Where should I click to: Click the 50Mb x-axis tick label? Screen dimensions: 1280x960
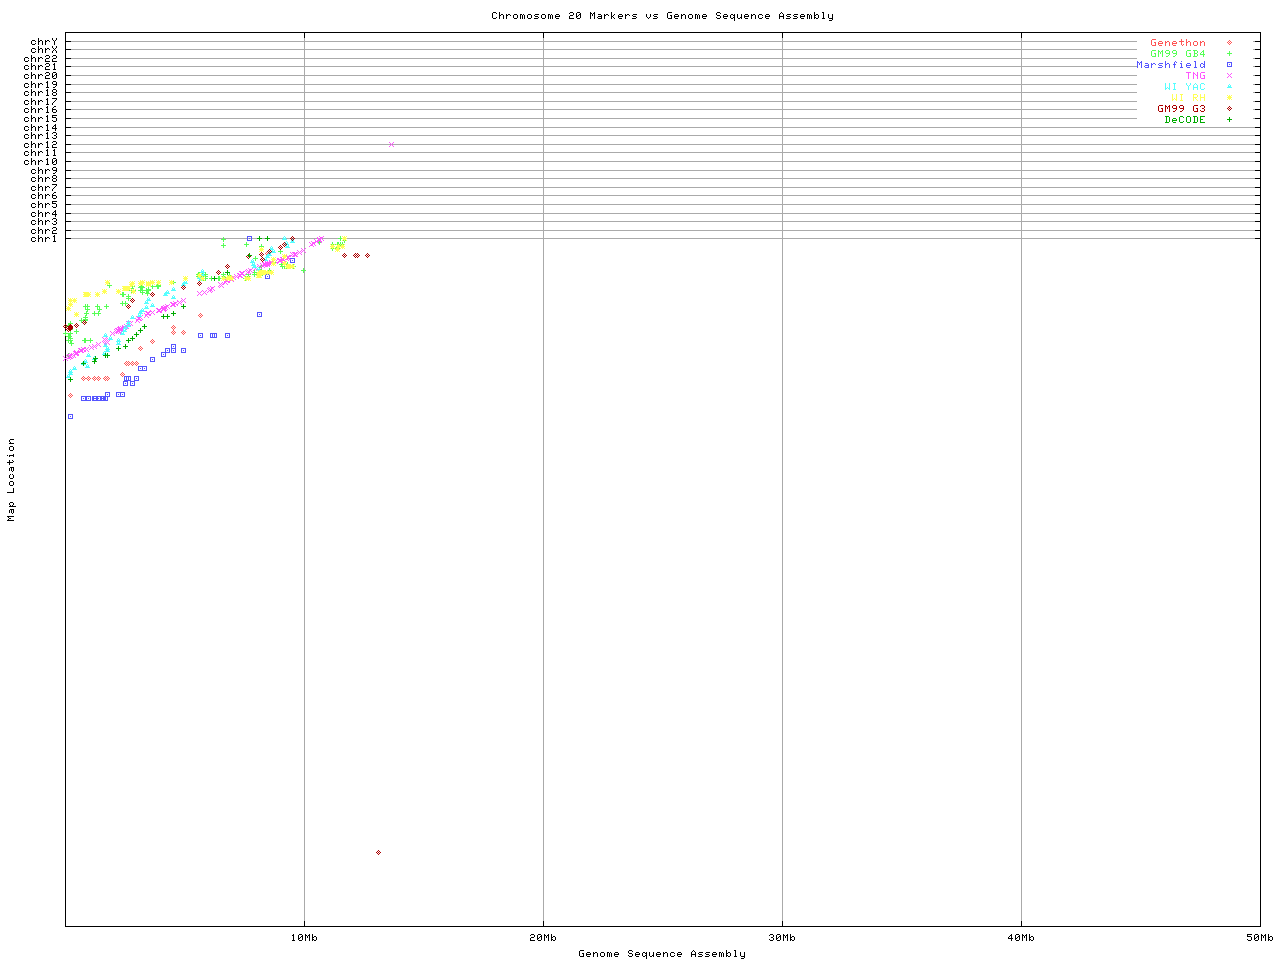coord(1259,938)
